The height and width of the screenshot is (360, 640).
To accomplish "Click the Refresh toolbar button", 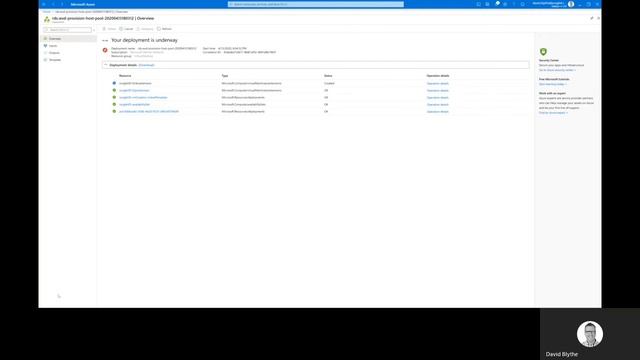I will point(164,29).
